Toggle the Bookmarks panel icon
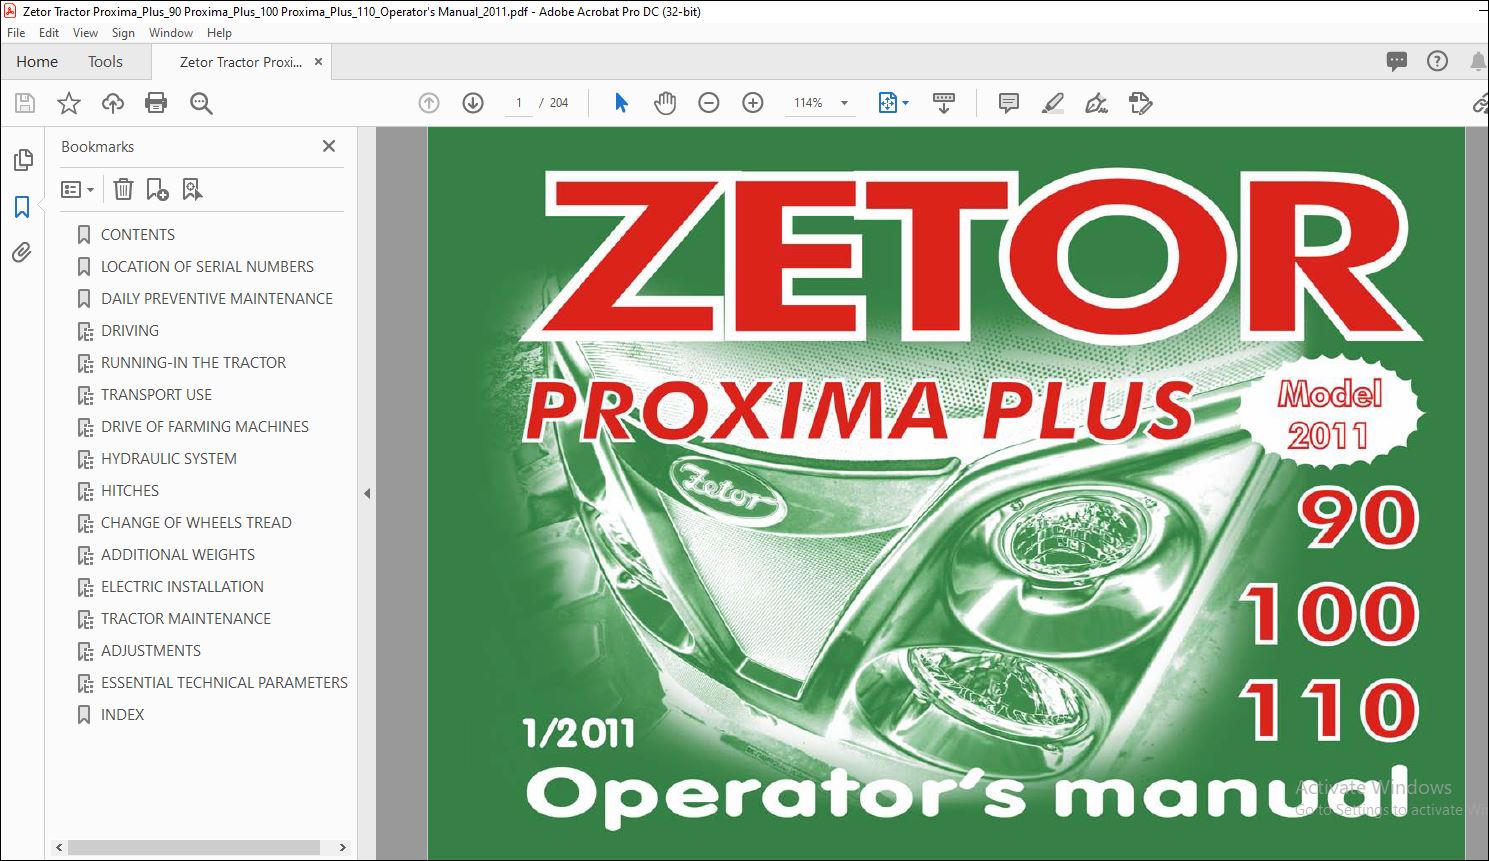The image size is (1489, 861). (22, 207)
